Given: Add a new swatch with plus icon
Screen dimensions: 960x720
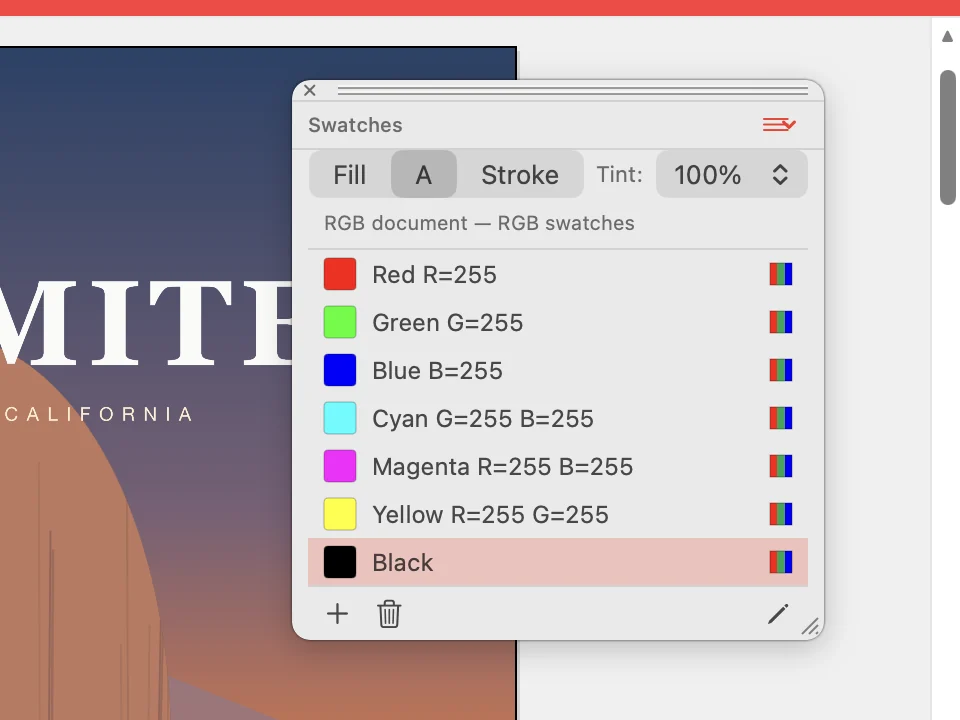Looking at the screenshot, I should click(337, 613).
